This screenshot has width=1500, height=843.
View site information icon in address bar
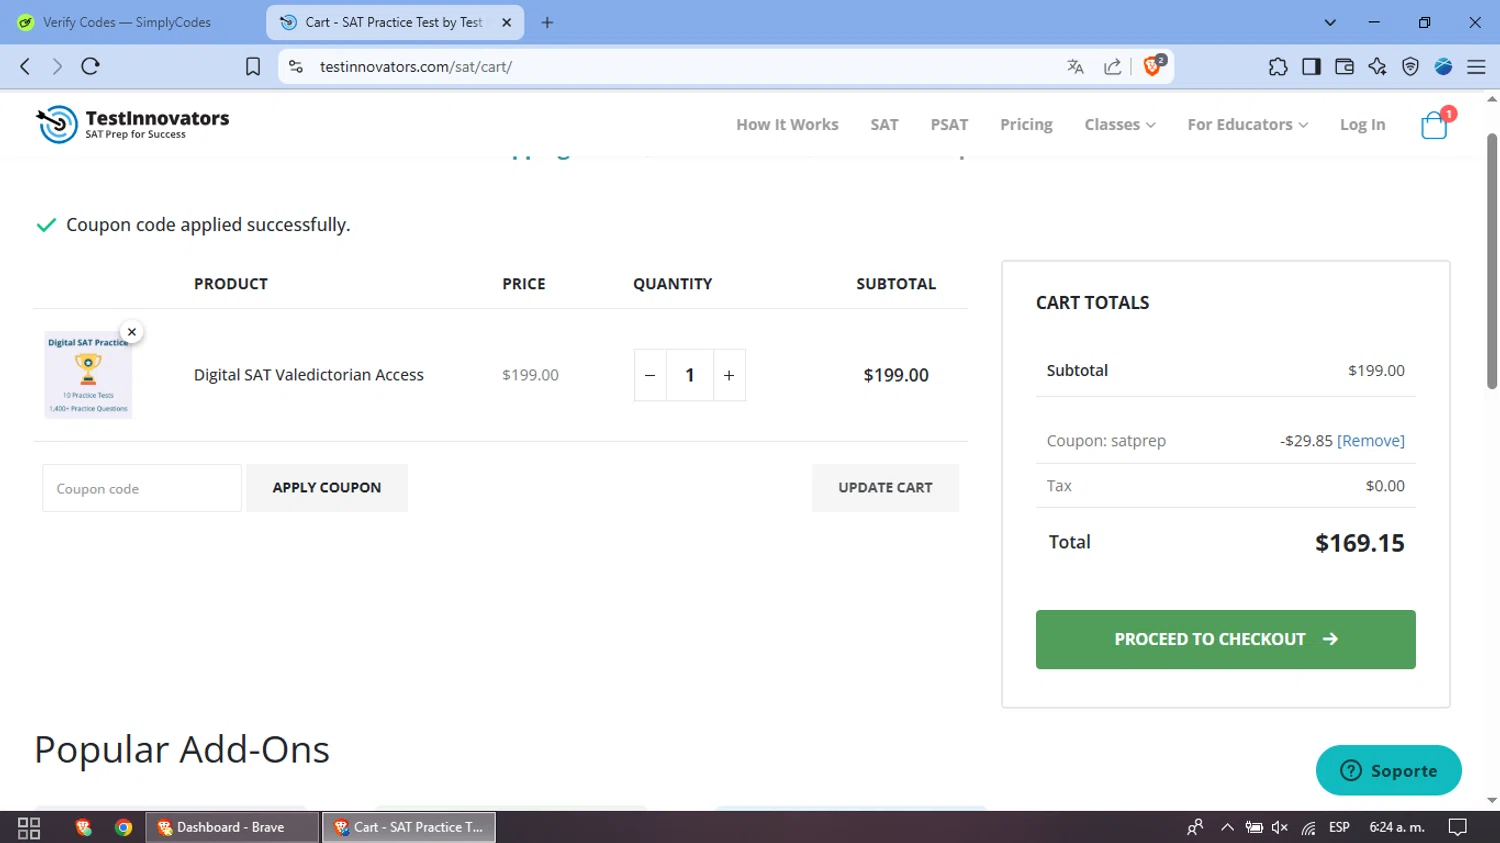click(296, 66)
